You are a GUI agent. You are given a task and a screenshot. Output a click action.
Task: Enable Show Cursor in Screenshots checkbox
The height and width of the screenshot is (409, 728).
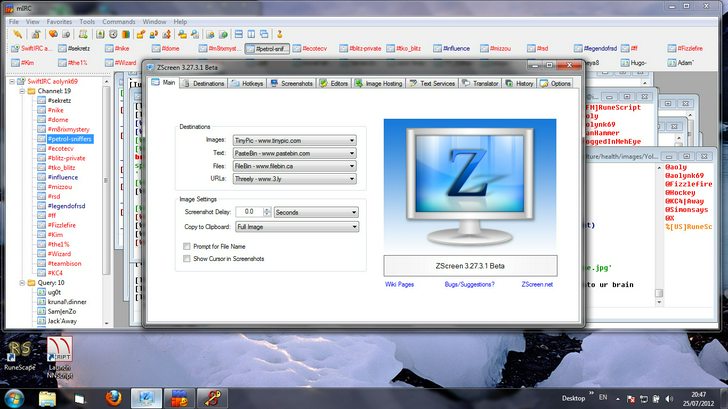tap(187, 259)
